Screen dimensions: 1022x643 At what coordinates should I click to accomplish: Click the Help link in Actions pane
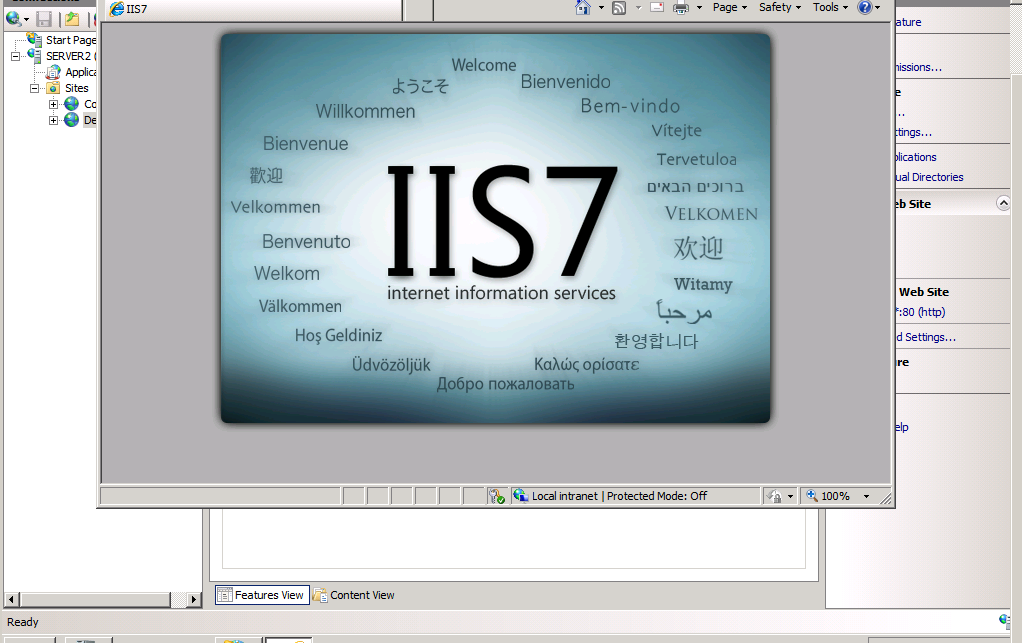[x=901, y=427]
